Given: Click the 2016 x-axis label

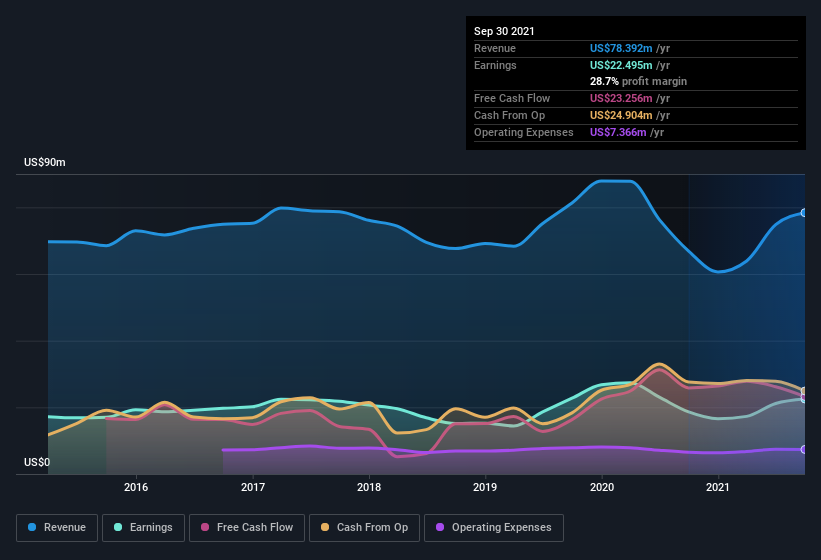Looking at the screenshot, I should [x=136, y=487].
